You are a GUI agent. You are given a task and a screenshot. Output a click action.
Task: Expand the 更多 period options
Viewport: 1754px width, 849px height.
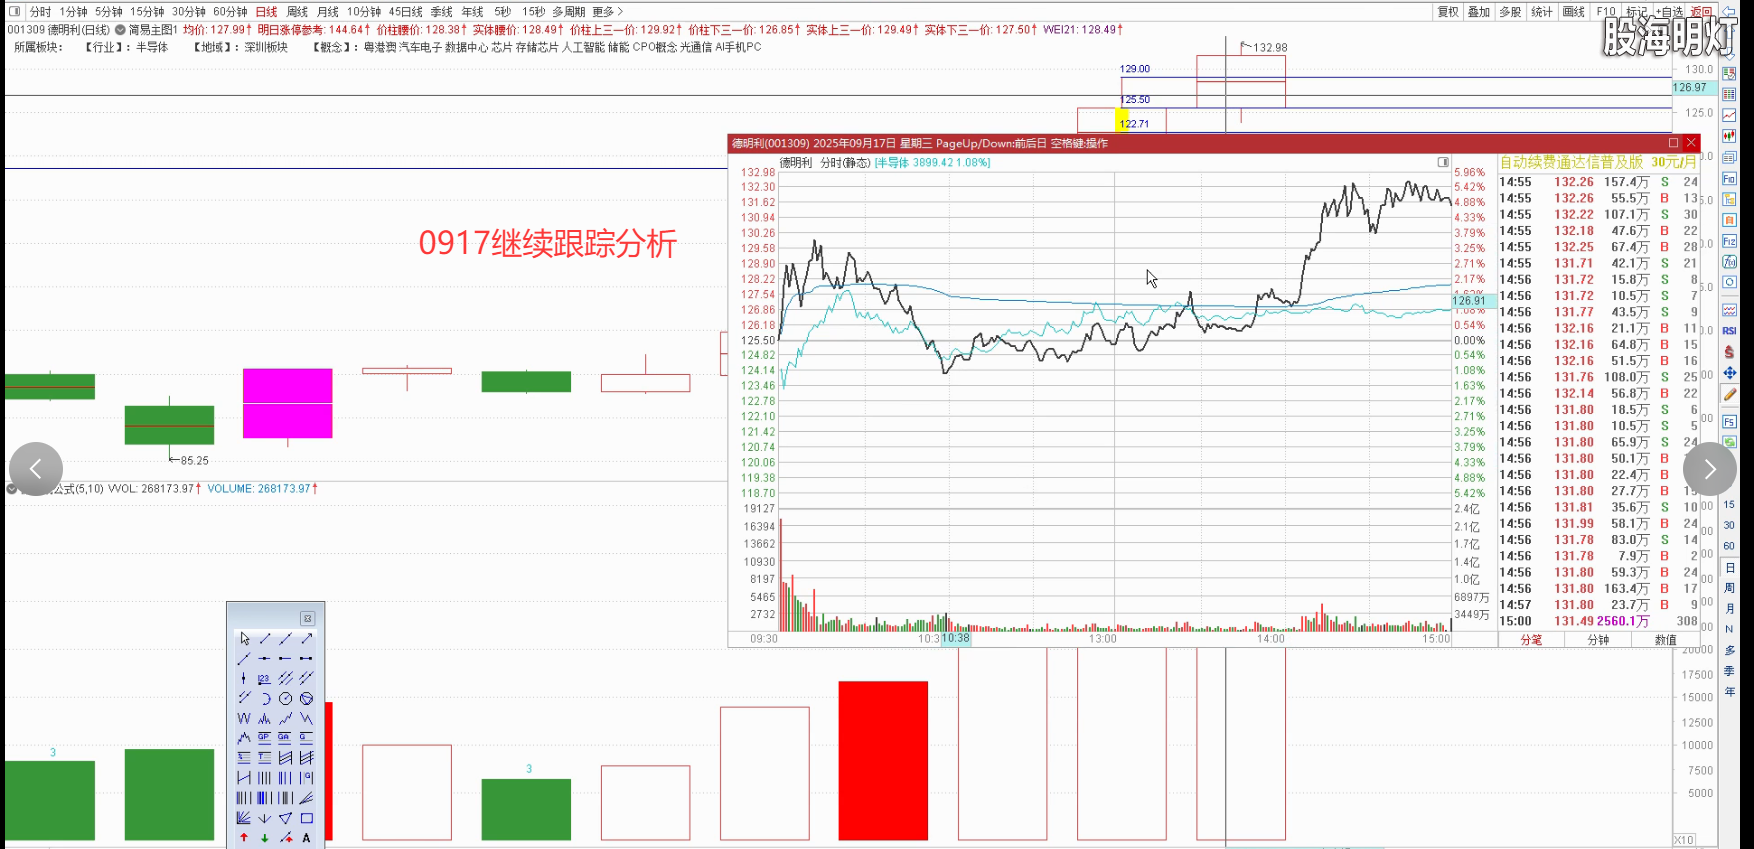tap(607, 12)
